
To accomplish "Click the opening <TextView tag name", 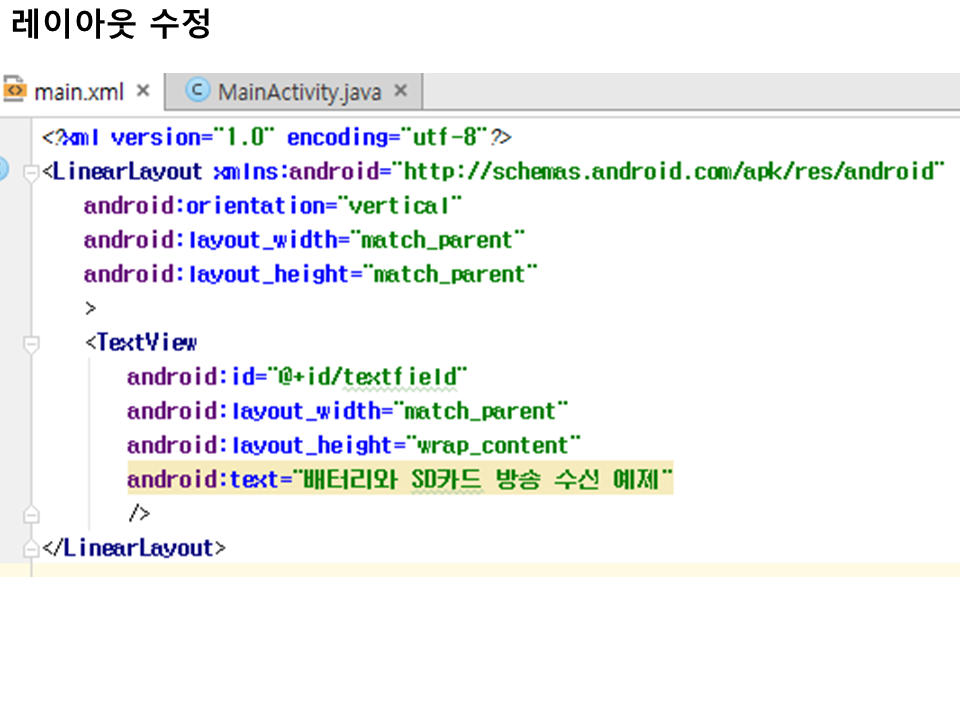I will (x=146, y=343).
